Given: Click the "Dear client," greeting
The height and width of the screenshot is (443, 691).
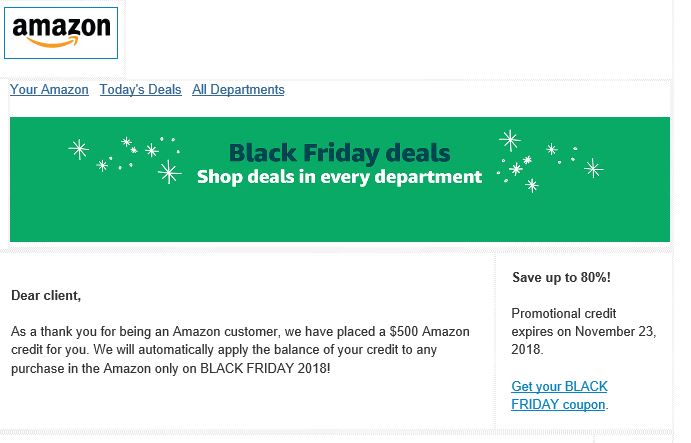Looking at the screenshot, I should [x=46, y=295].
